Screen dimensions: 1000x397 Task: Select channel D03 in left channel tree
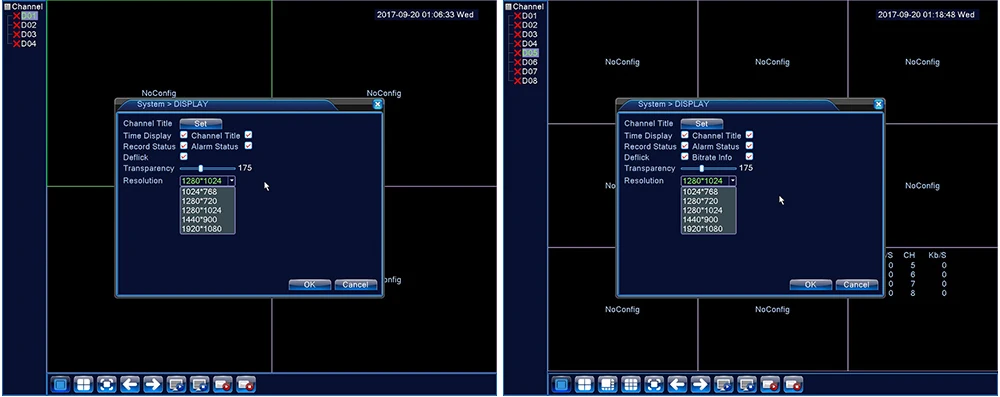tap(28, 34)
